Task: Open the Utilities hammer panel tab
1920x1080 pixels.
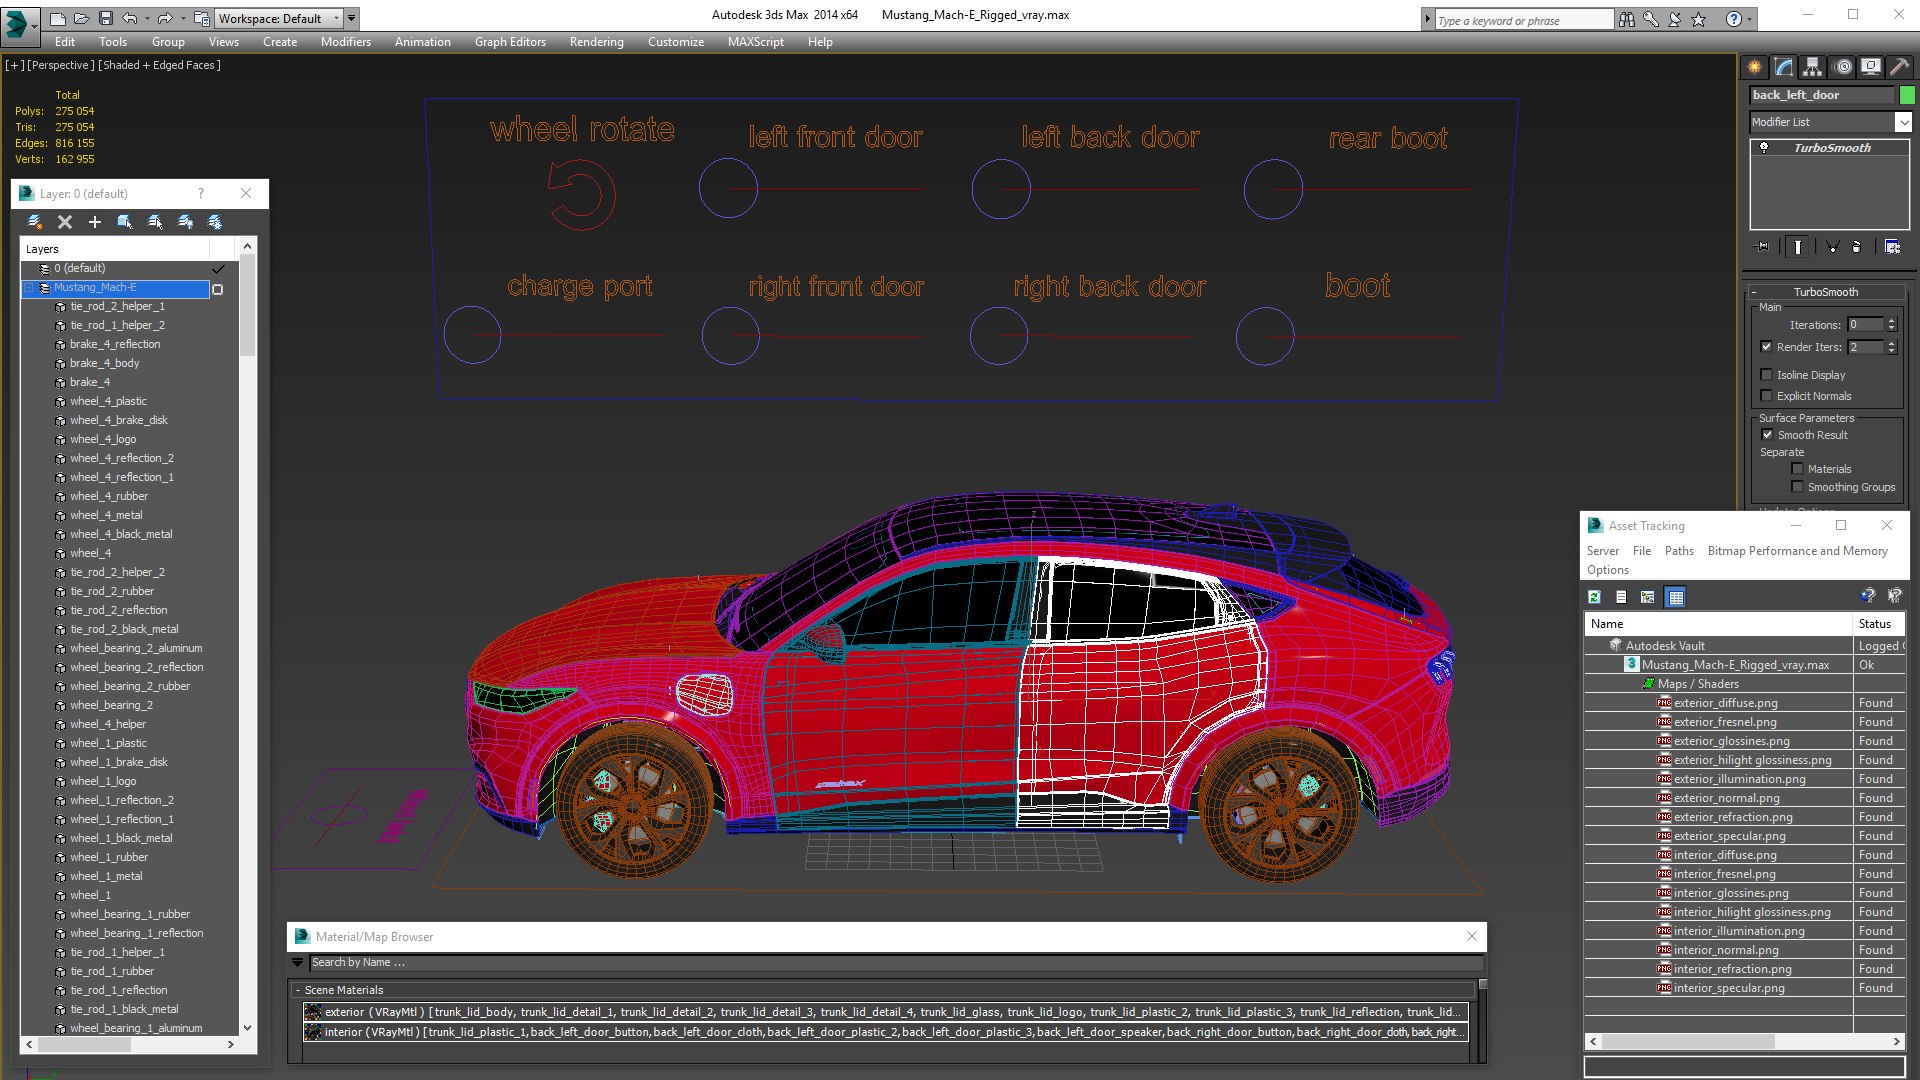Action: 1900,67
